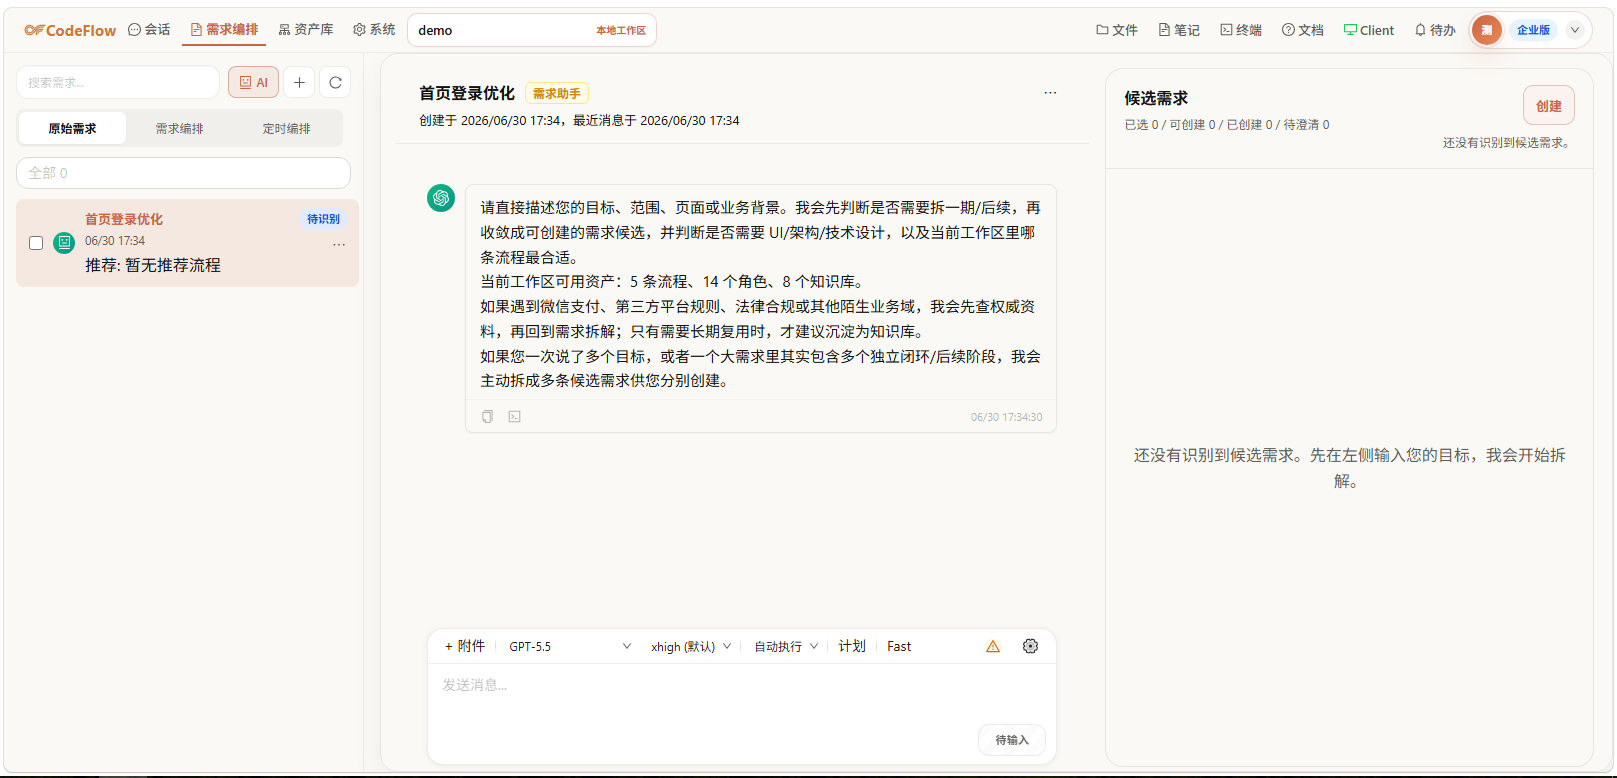Viewport: 1617px width, 778px height.
Task: Click the assistant ChatGPT avatar icon
Action: point(441,198)
